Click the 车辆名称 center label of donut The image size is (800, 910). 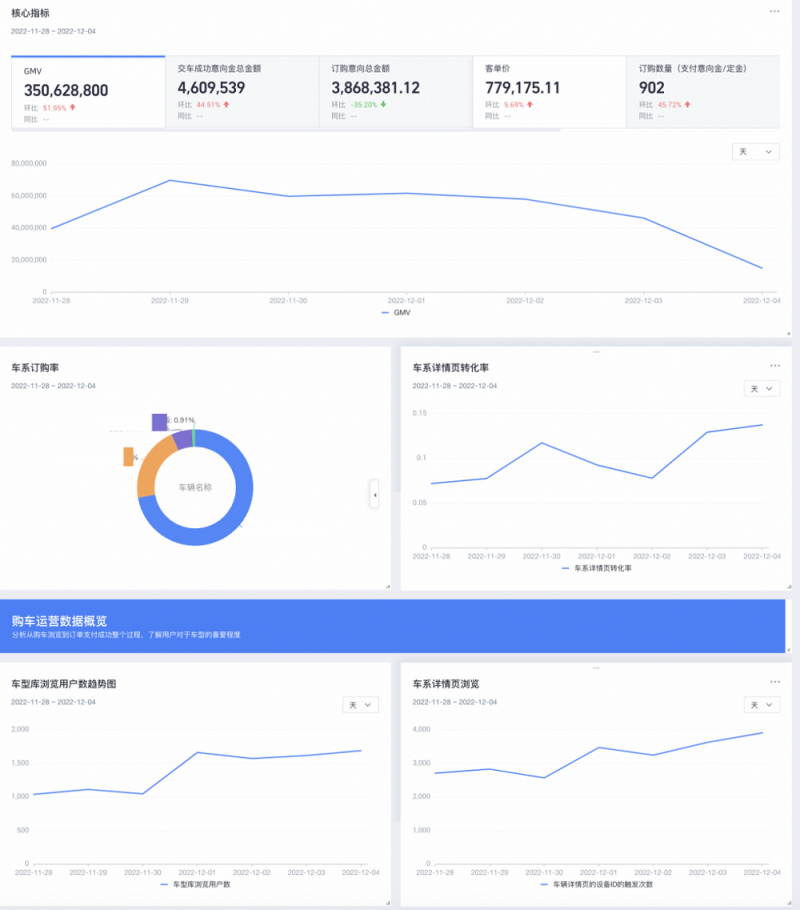pos(195,488)
